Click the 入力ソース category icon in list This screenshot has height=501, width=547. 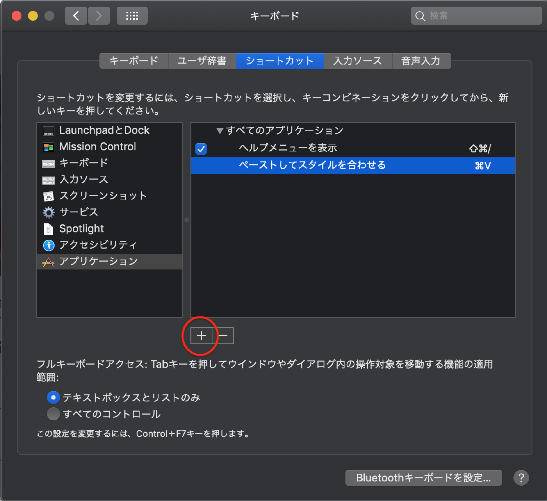coord(48,180)
